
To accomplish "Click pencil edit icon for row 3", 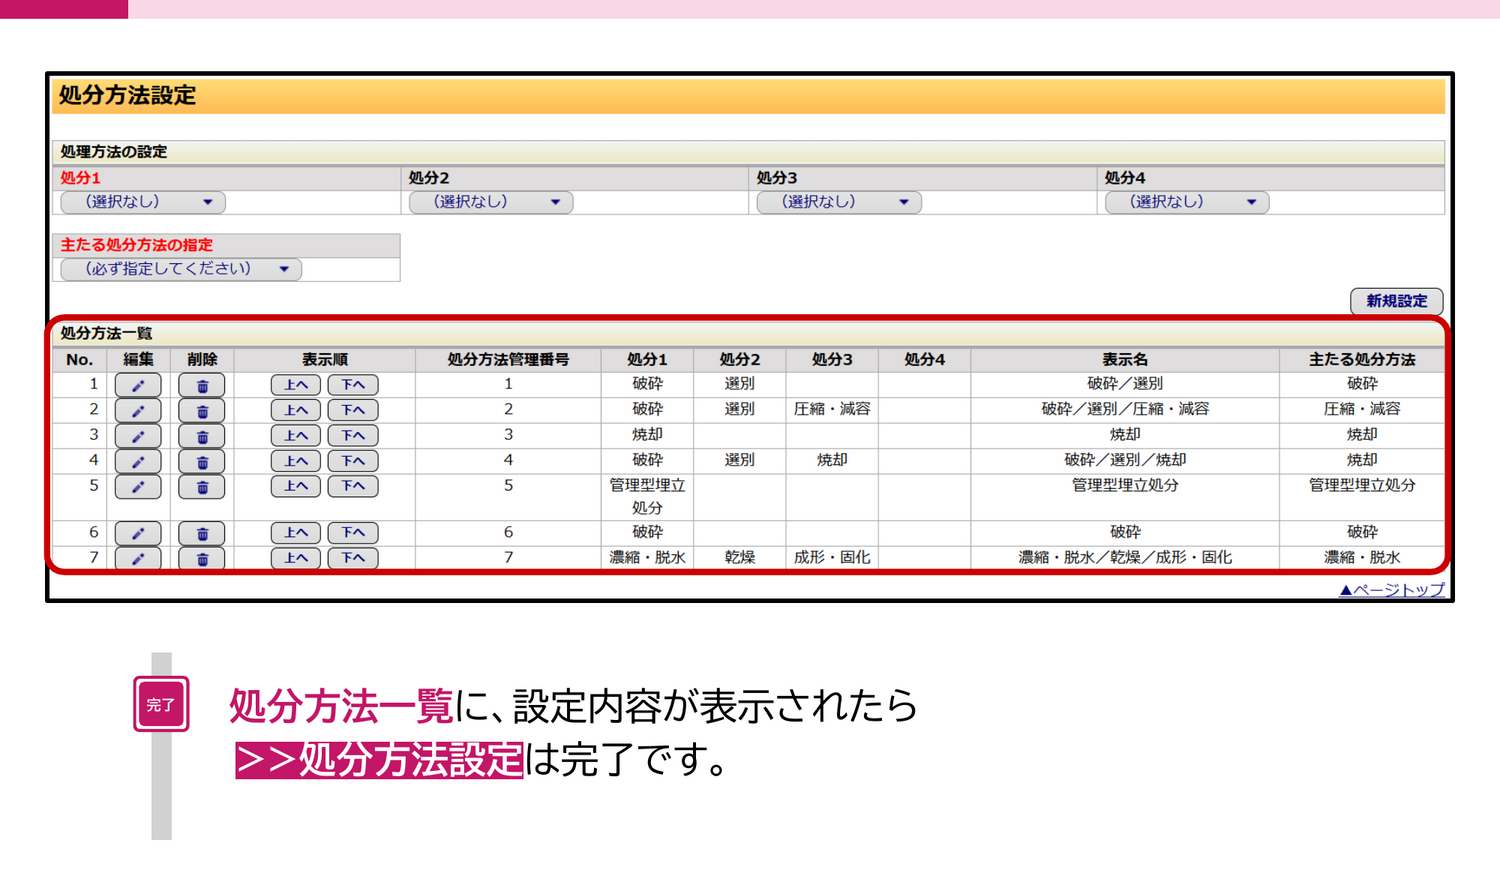I will click(138, 436).
